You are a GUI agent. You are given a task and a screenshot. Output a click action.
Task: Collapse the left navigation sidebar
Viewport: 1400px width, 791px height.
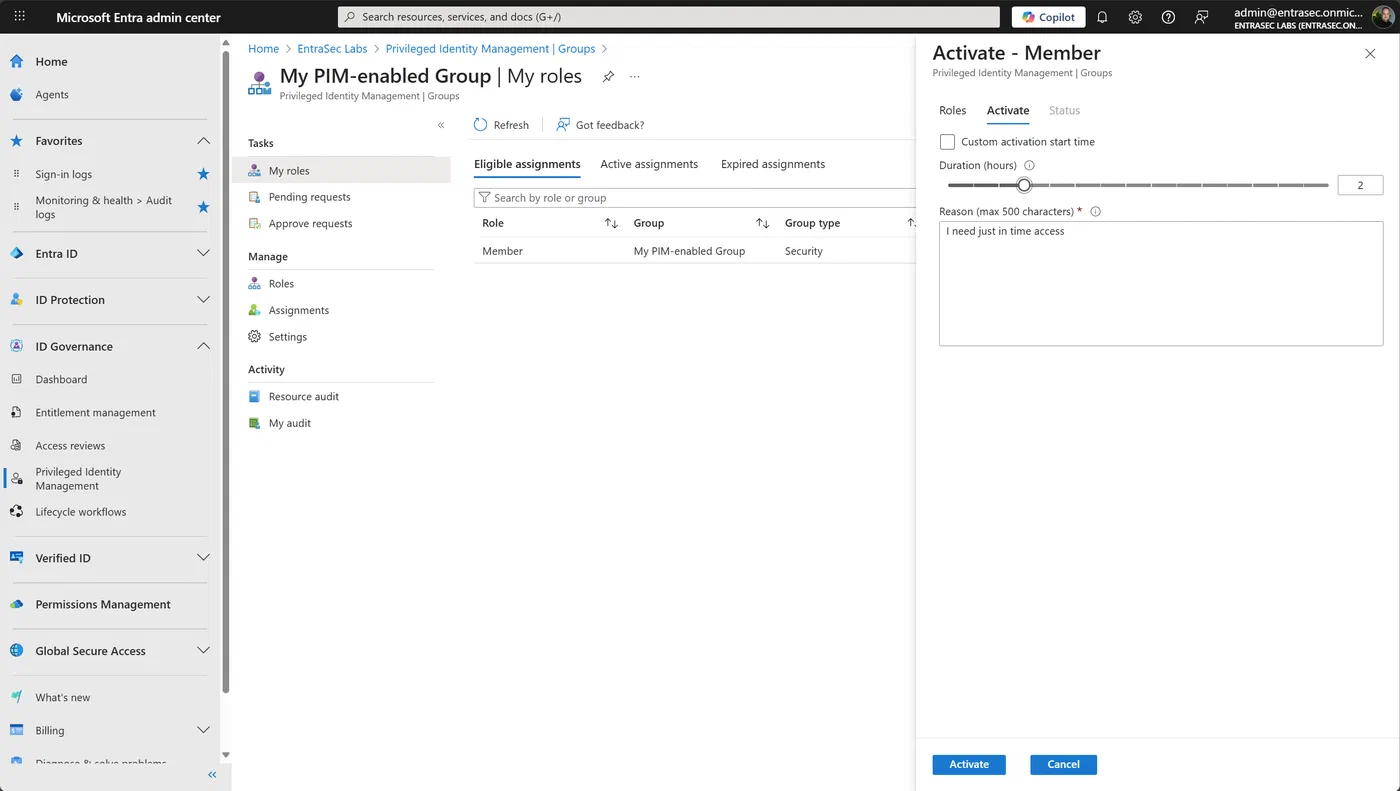[x=212, y=775]
